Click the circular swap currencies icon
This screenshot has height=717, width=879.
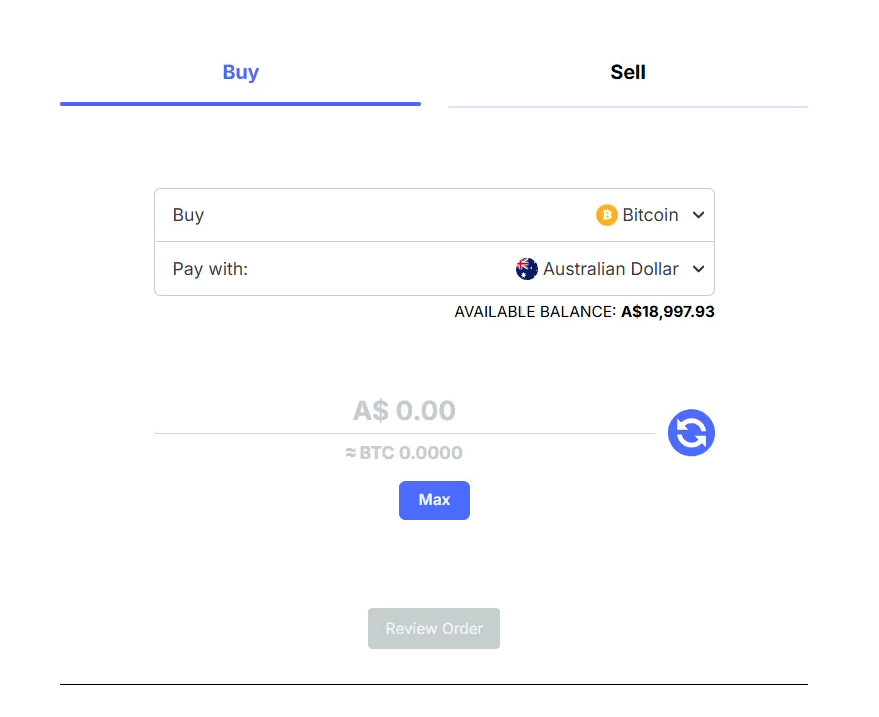click(691, 432)
